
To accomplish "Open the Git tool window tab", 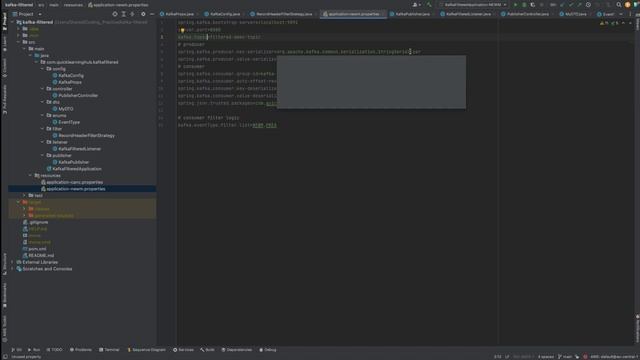I will tap(16, 350).
